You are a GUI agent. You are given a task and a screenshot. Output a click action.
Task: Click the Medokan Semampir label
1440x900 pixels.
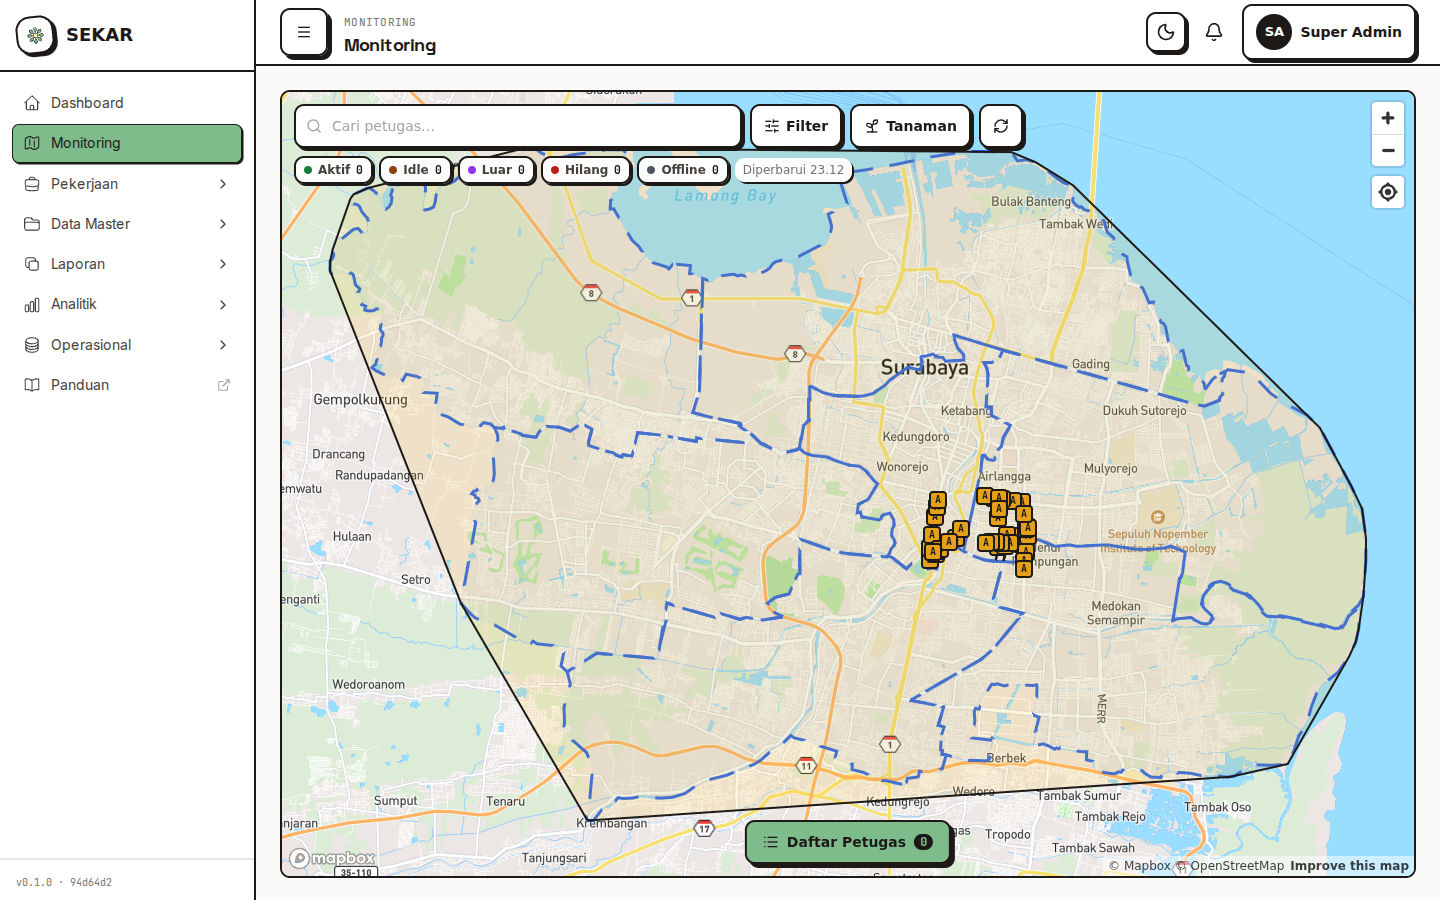(1116, 613)
